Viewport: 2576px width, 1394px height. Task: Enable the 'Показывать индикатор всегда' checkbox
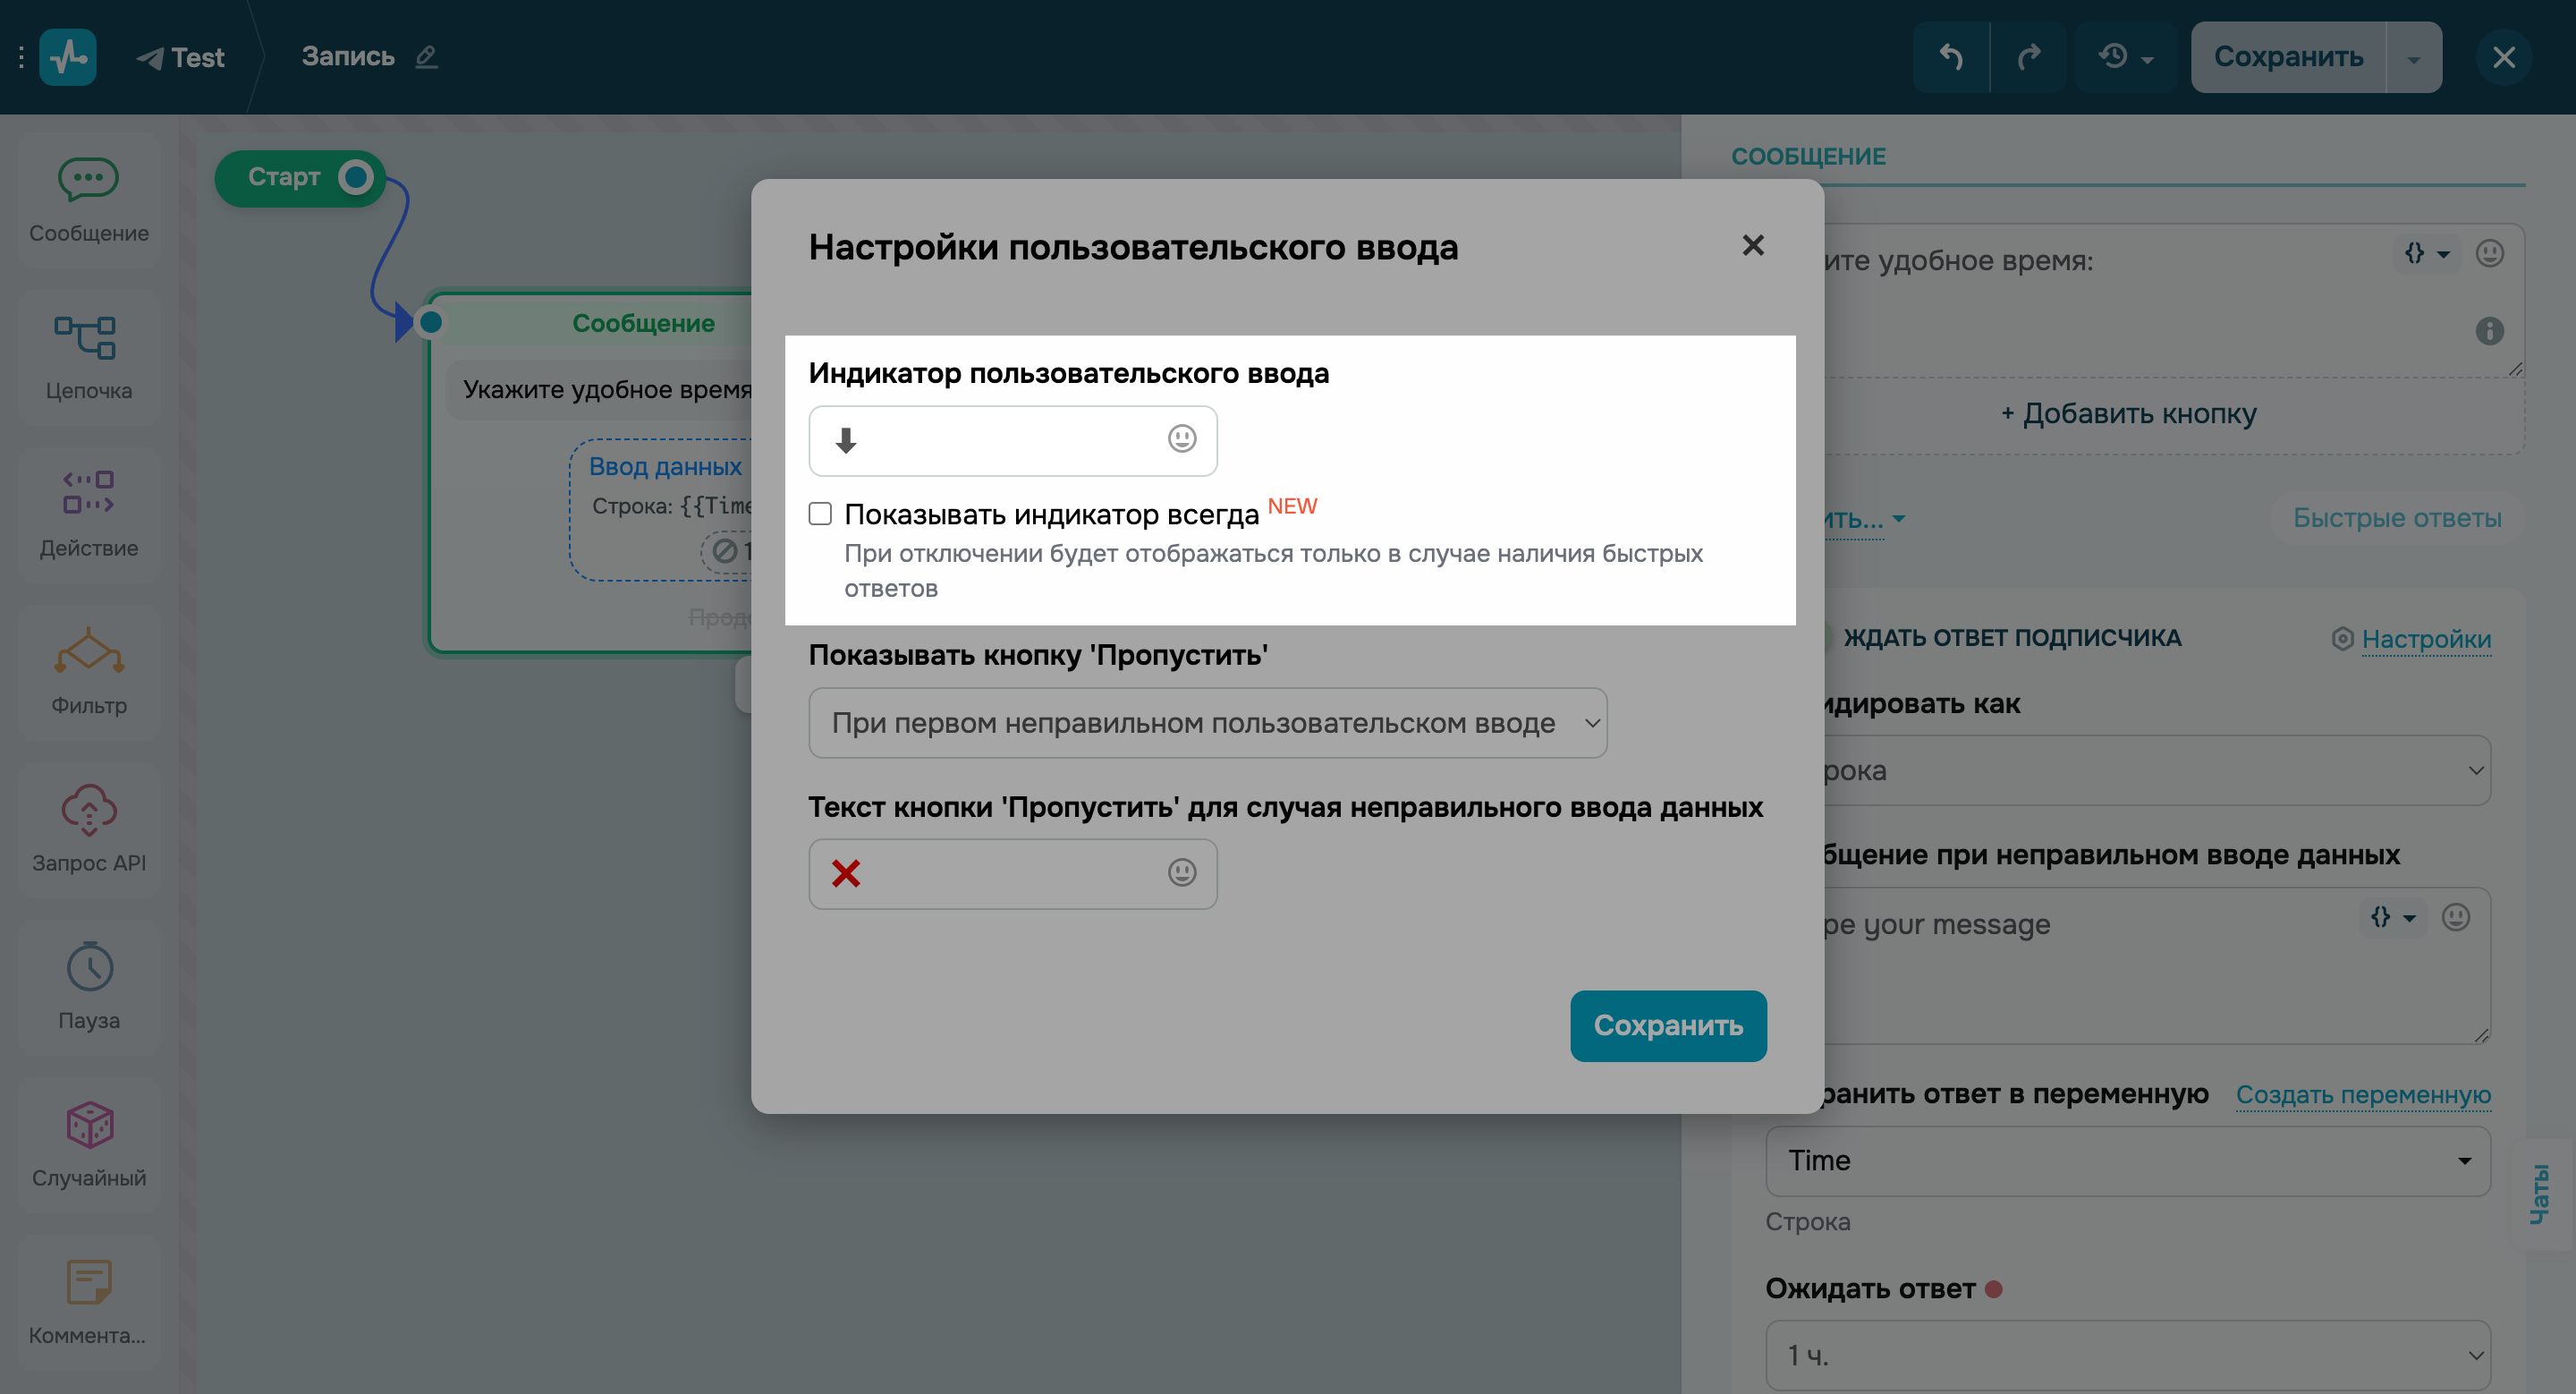(820, 513)
